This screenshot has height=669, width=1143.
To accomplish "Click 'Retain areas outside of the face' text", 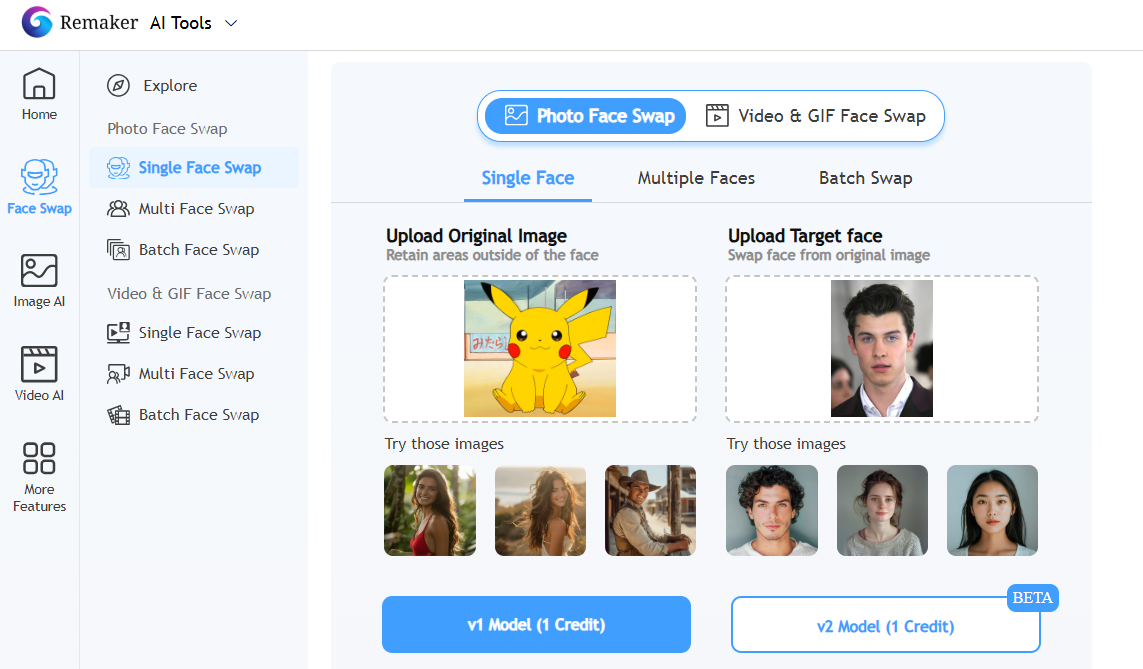I will click(x=492, y=255).
